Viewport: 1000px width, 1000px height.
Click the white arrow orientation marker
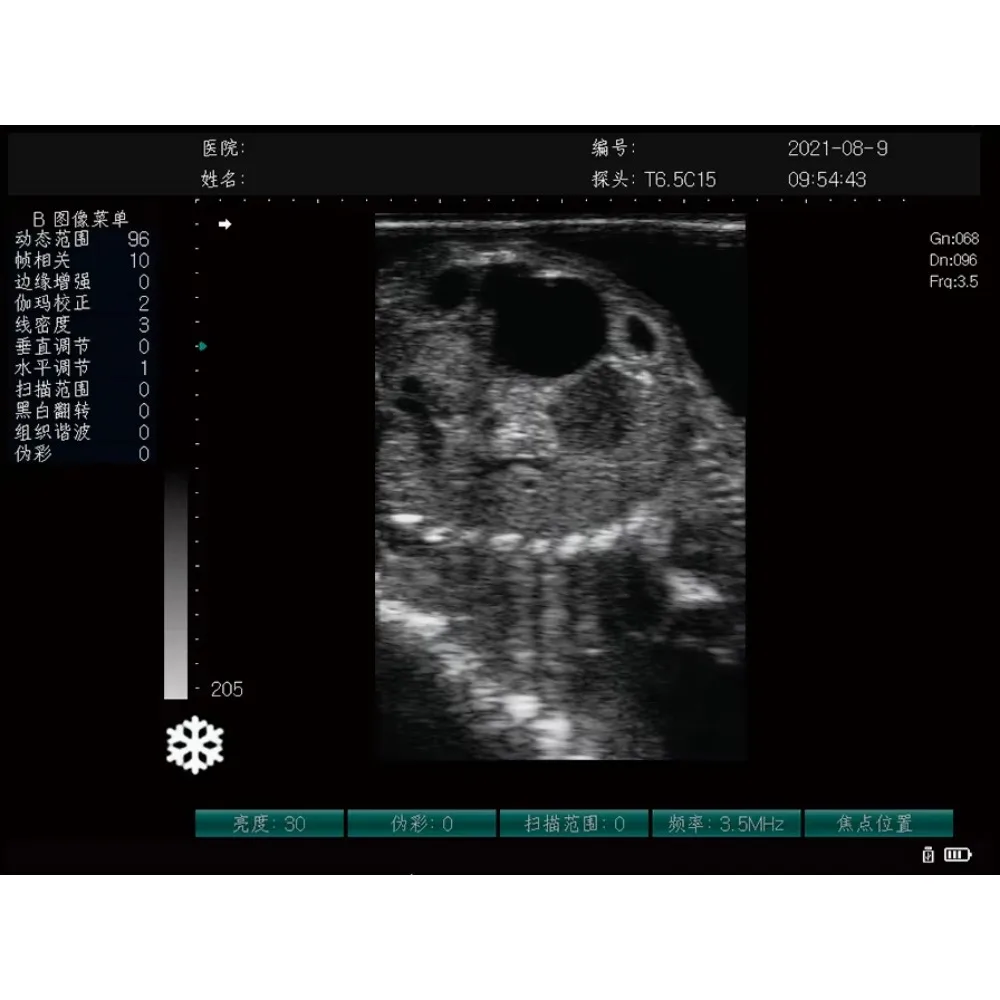click(224, 224)
